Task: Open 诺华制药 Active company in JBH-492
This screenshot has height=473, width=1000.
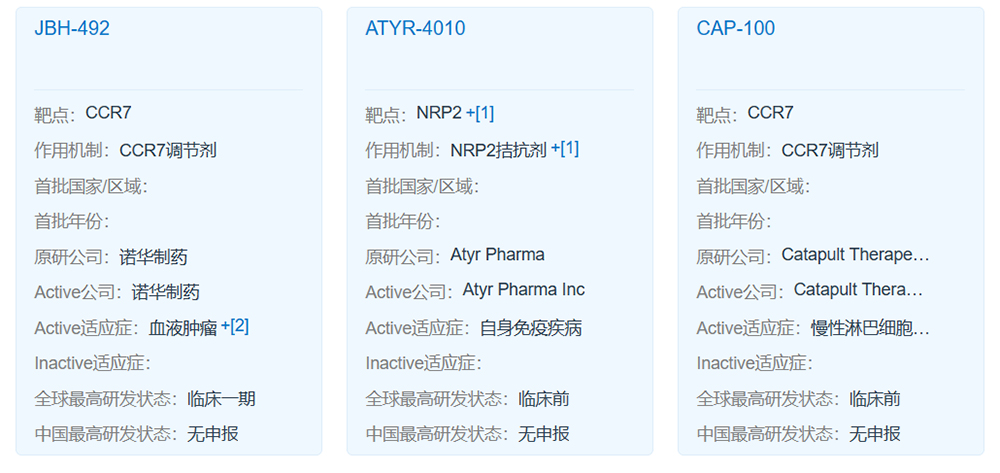Action: pyautogui.click(x=165, y=292)
